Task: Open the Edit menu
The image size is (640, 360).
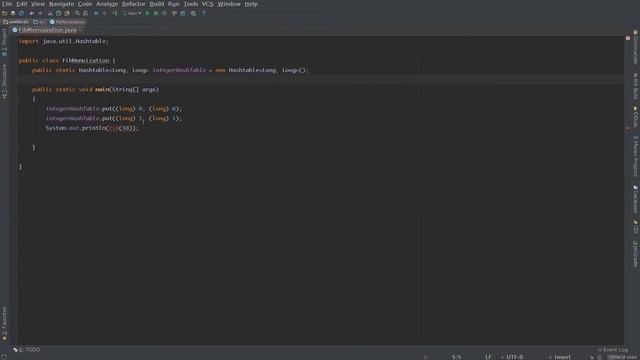Action: point(22,4)
